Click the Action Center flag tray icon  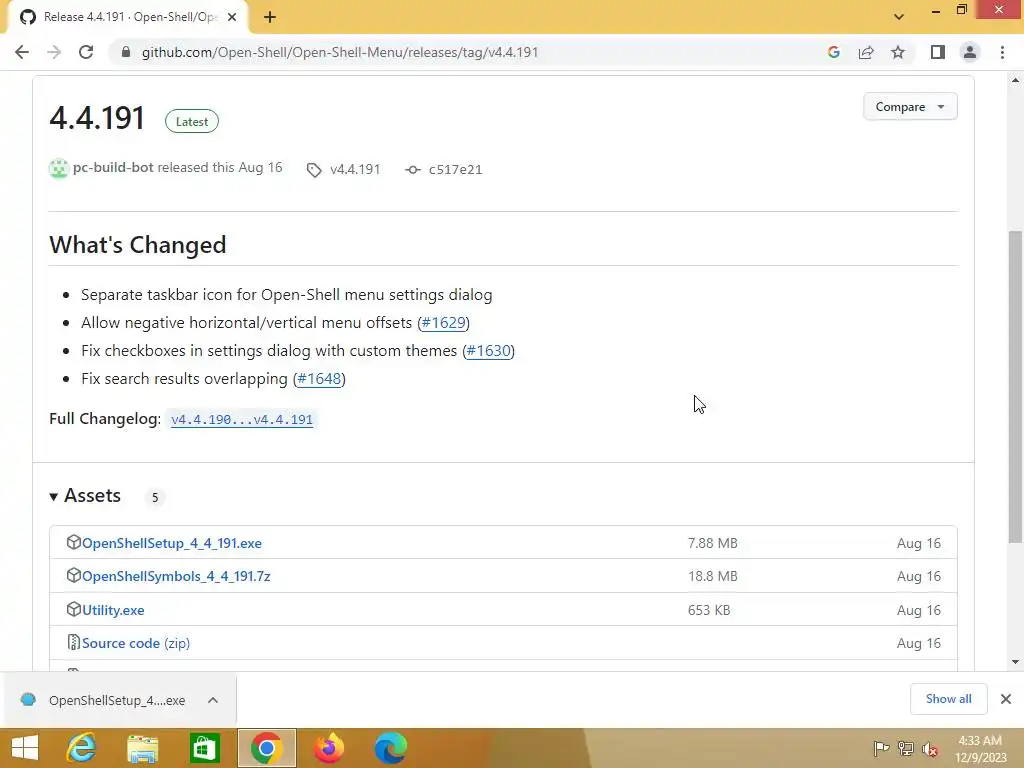point(881,748)
